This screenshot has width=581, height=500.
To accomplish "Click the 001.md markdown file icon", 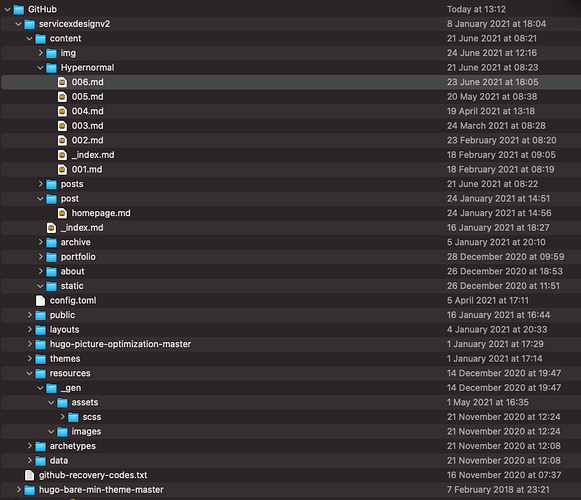I will point(62,169).
